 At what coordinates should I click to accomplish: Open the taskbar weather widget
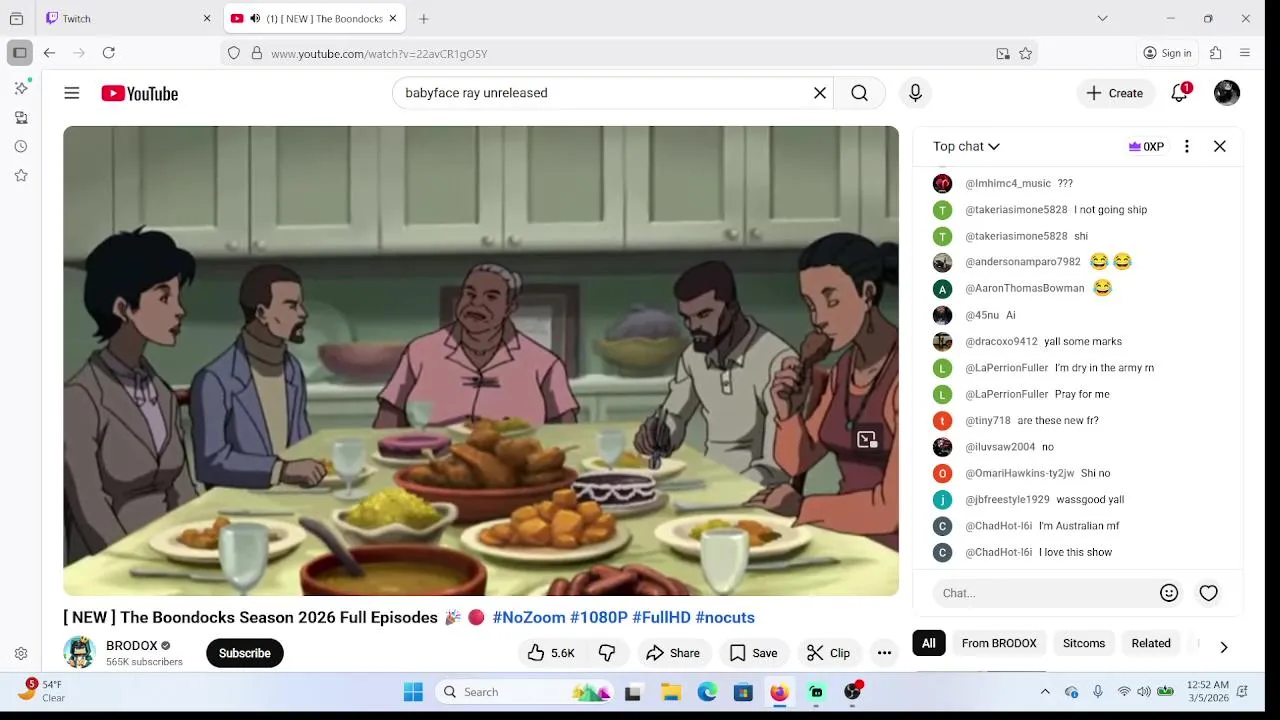tap(43, 691)
